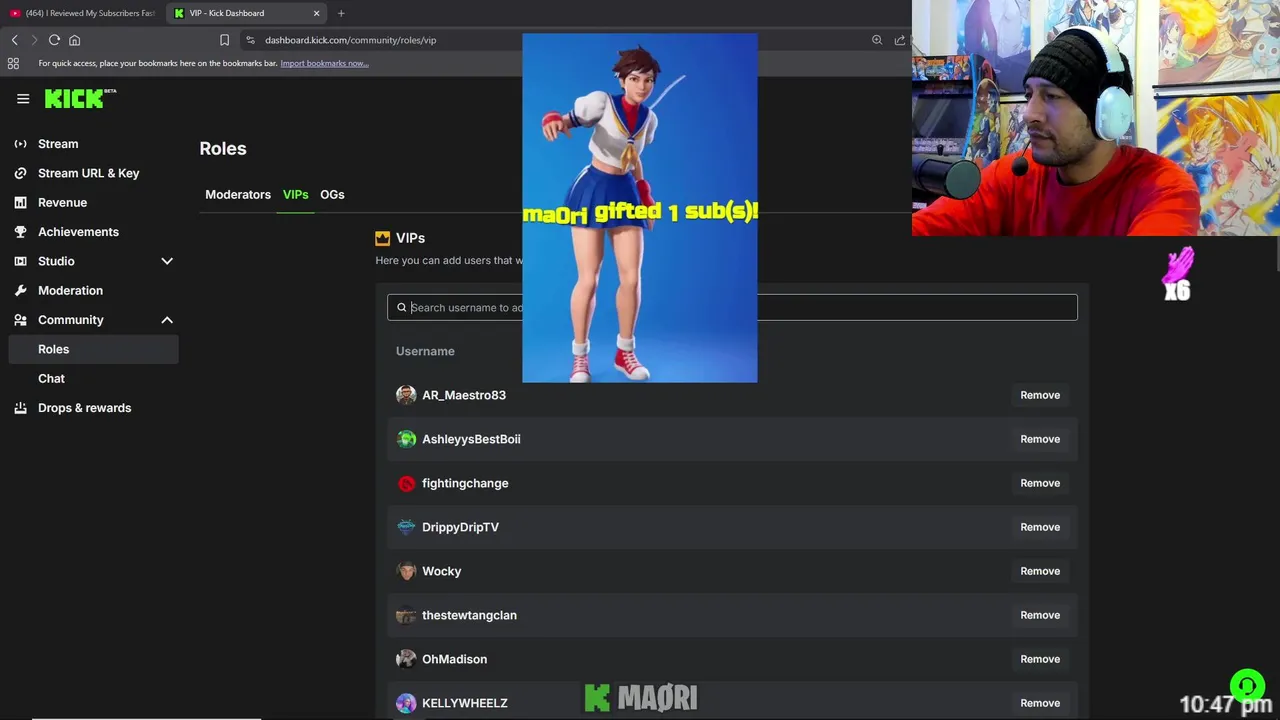The width and height of the screenshot is (1280, 720).
Task: Open the Revenue page
Action: coord(62,202)
